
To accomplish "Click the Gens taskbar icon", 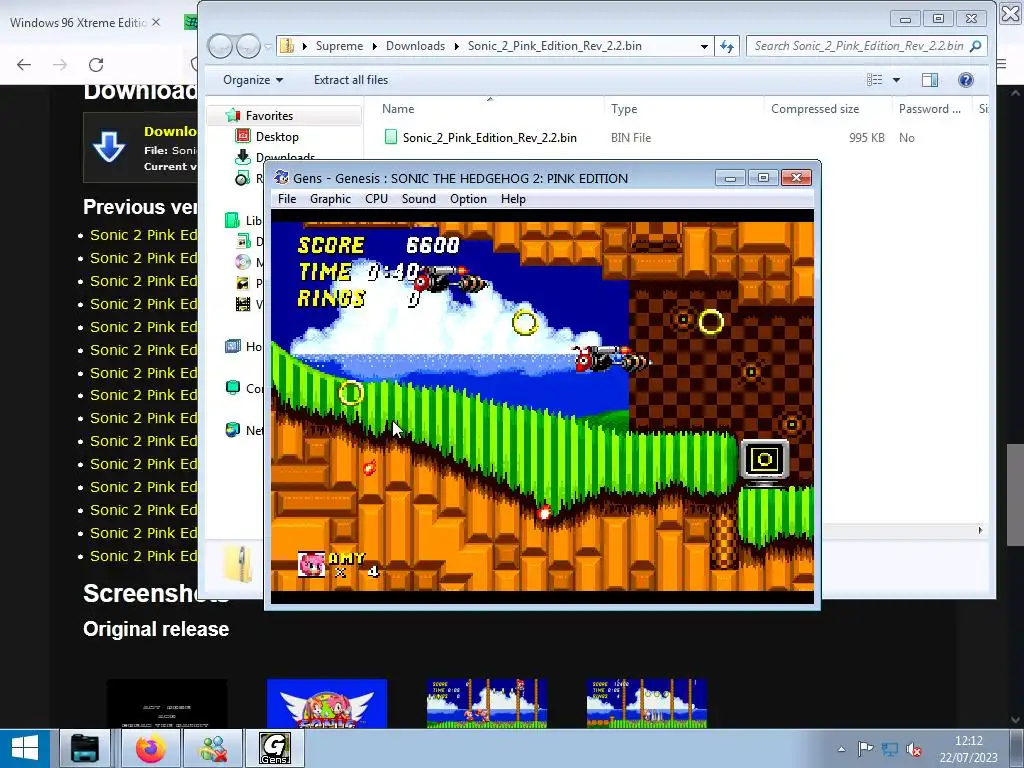I will click(274, 748).
